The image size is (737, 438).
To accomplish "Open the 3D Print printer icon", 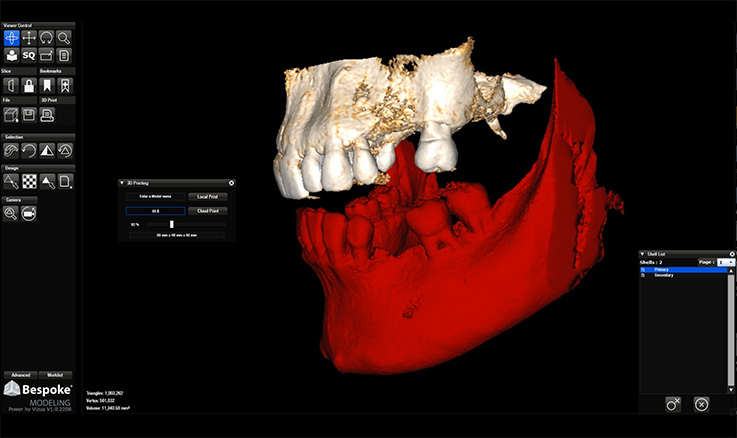I will coord(47,115).
